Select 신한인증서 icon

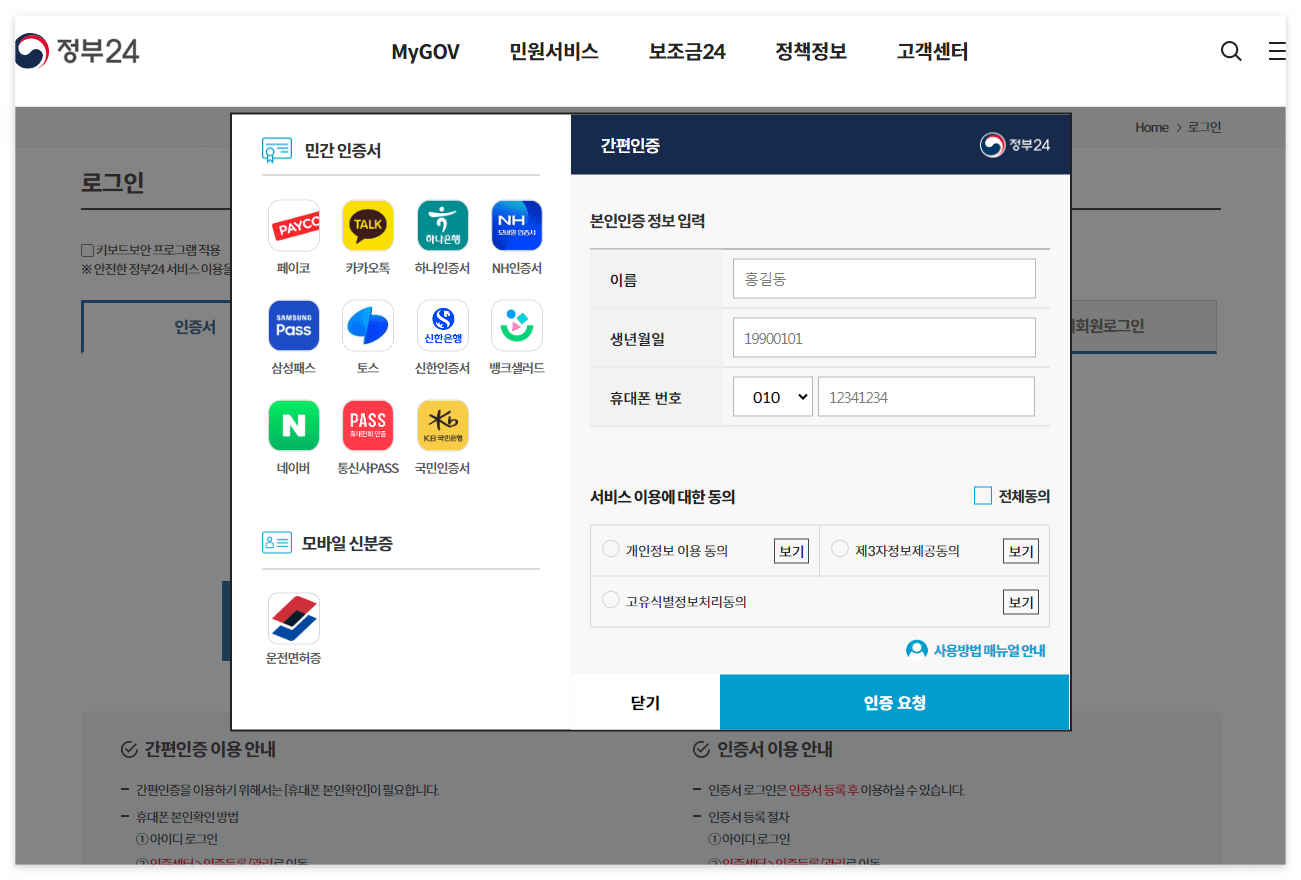coord(442,325)
